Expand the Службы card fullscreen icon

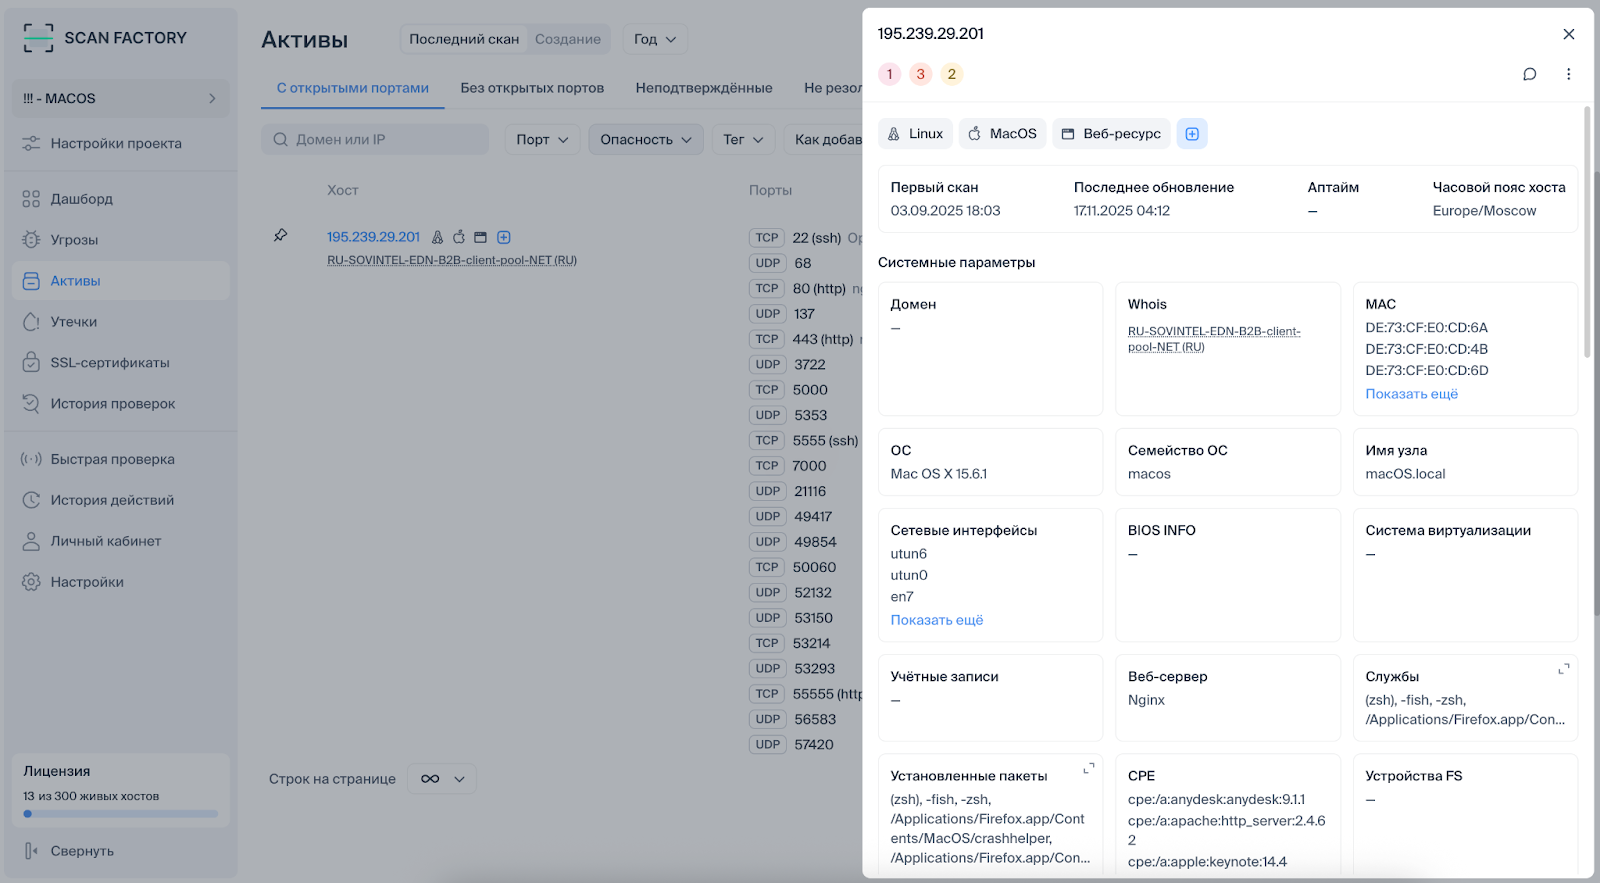pos(1563,669)
